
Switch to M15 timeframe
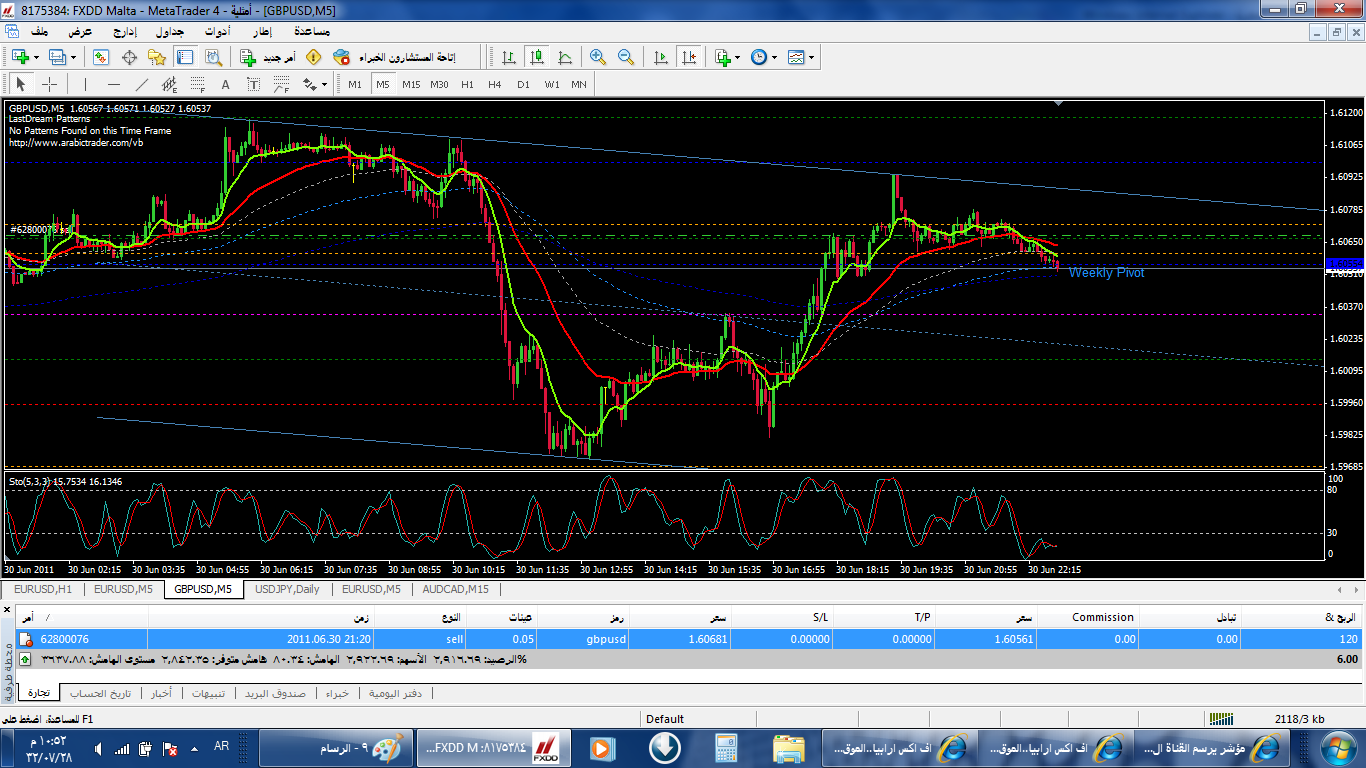[x=411, y=84]
